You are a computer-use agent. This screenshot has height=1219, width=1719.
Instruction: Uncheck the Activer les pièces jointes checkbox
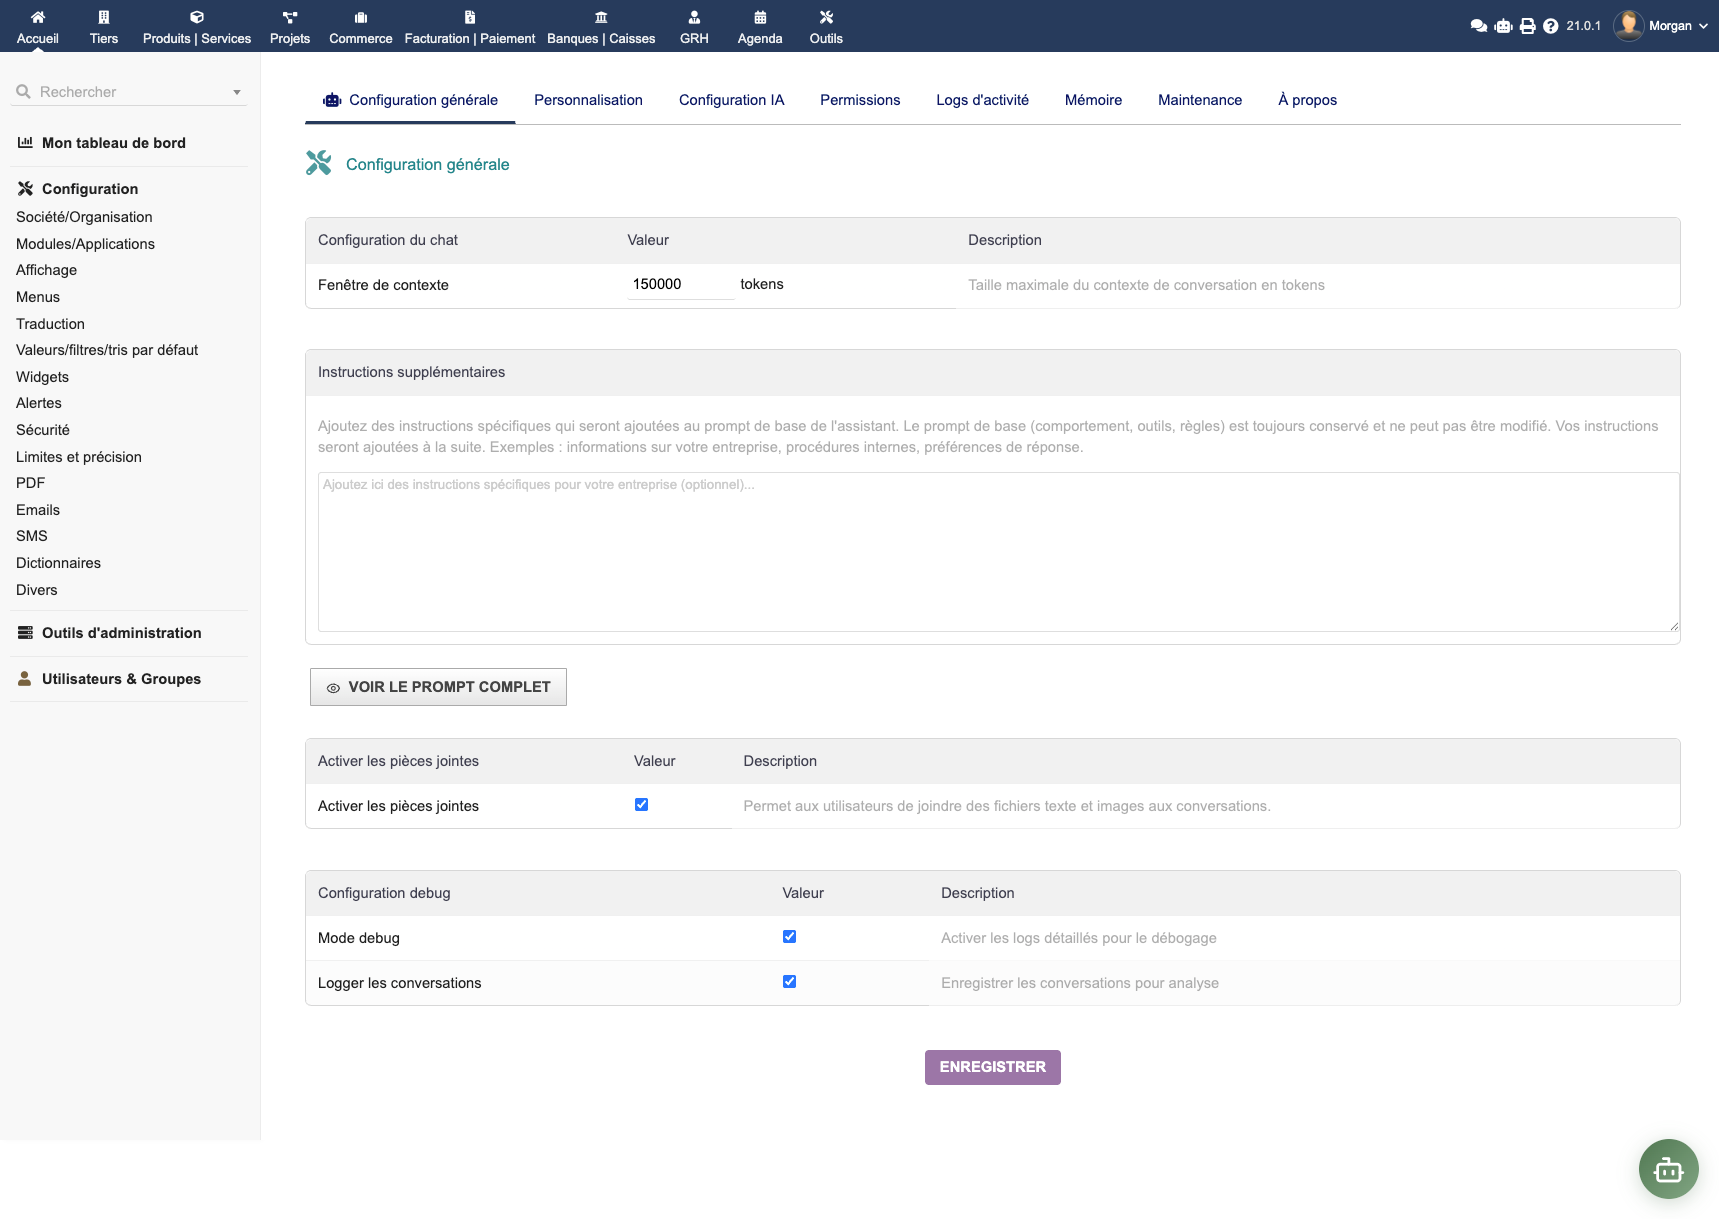click(641, 805)
